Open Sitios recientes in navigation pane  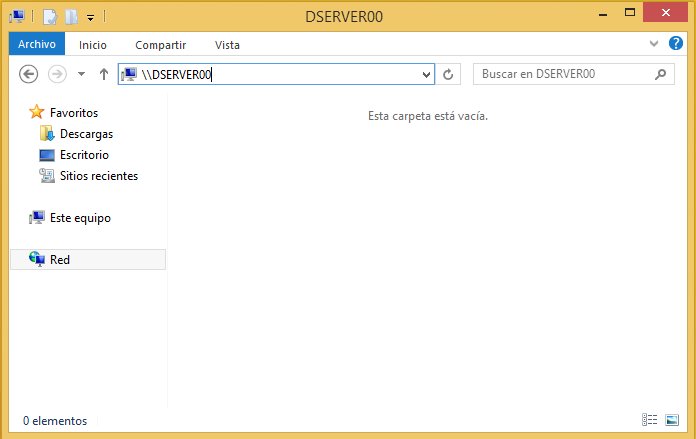(x=99, y=176)
